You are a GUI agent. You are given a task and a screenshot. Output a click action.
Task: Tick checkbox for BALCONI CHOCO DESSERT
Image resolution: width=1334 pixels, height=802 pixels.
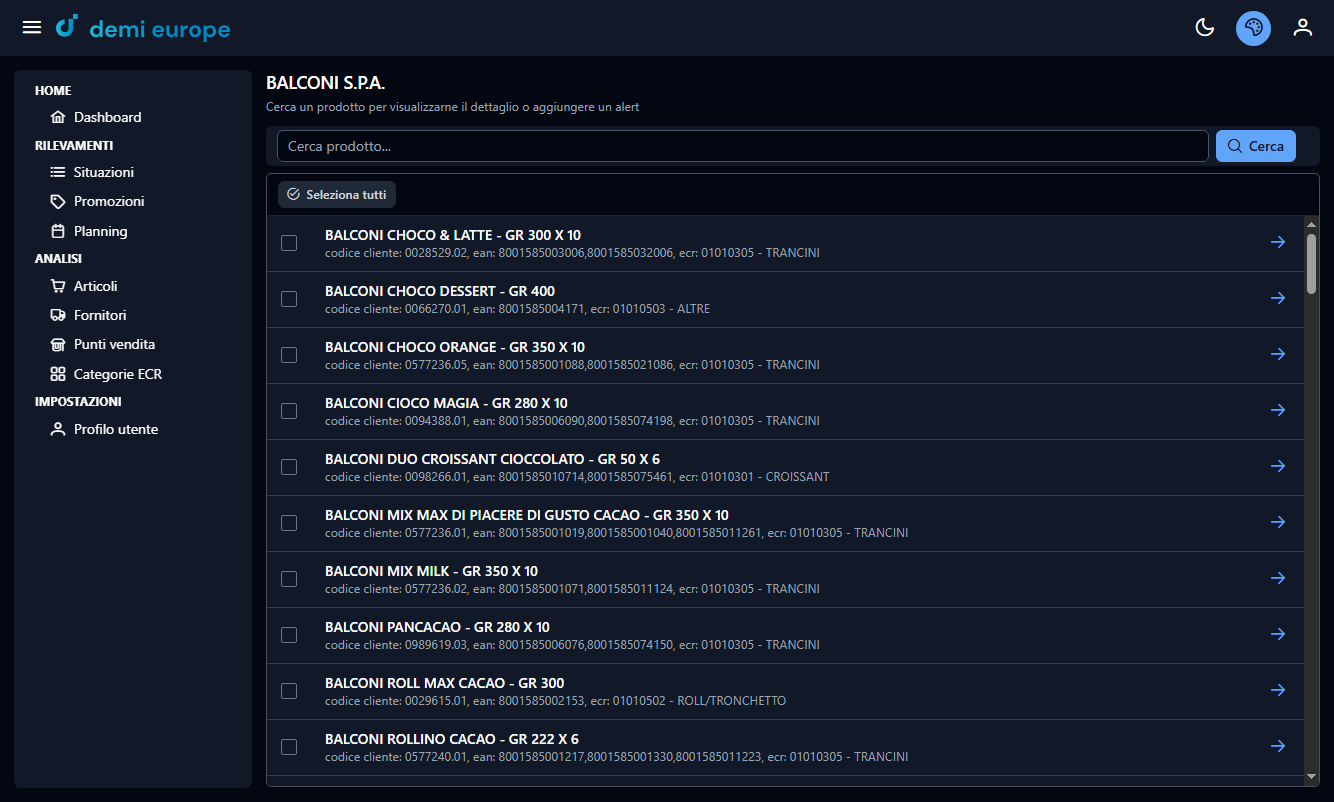(x=289, y=299)
